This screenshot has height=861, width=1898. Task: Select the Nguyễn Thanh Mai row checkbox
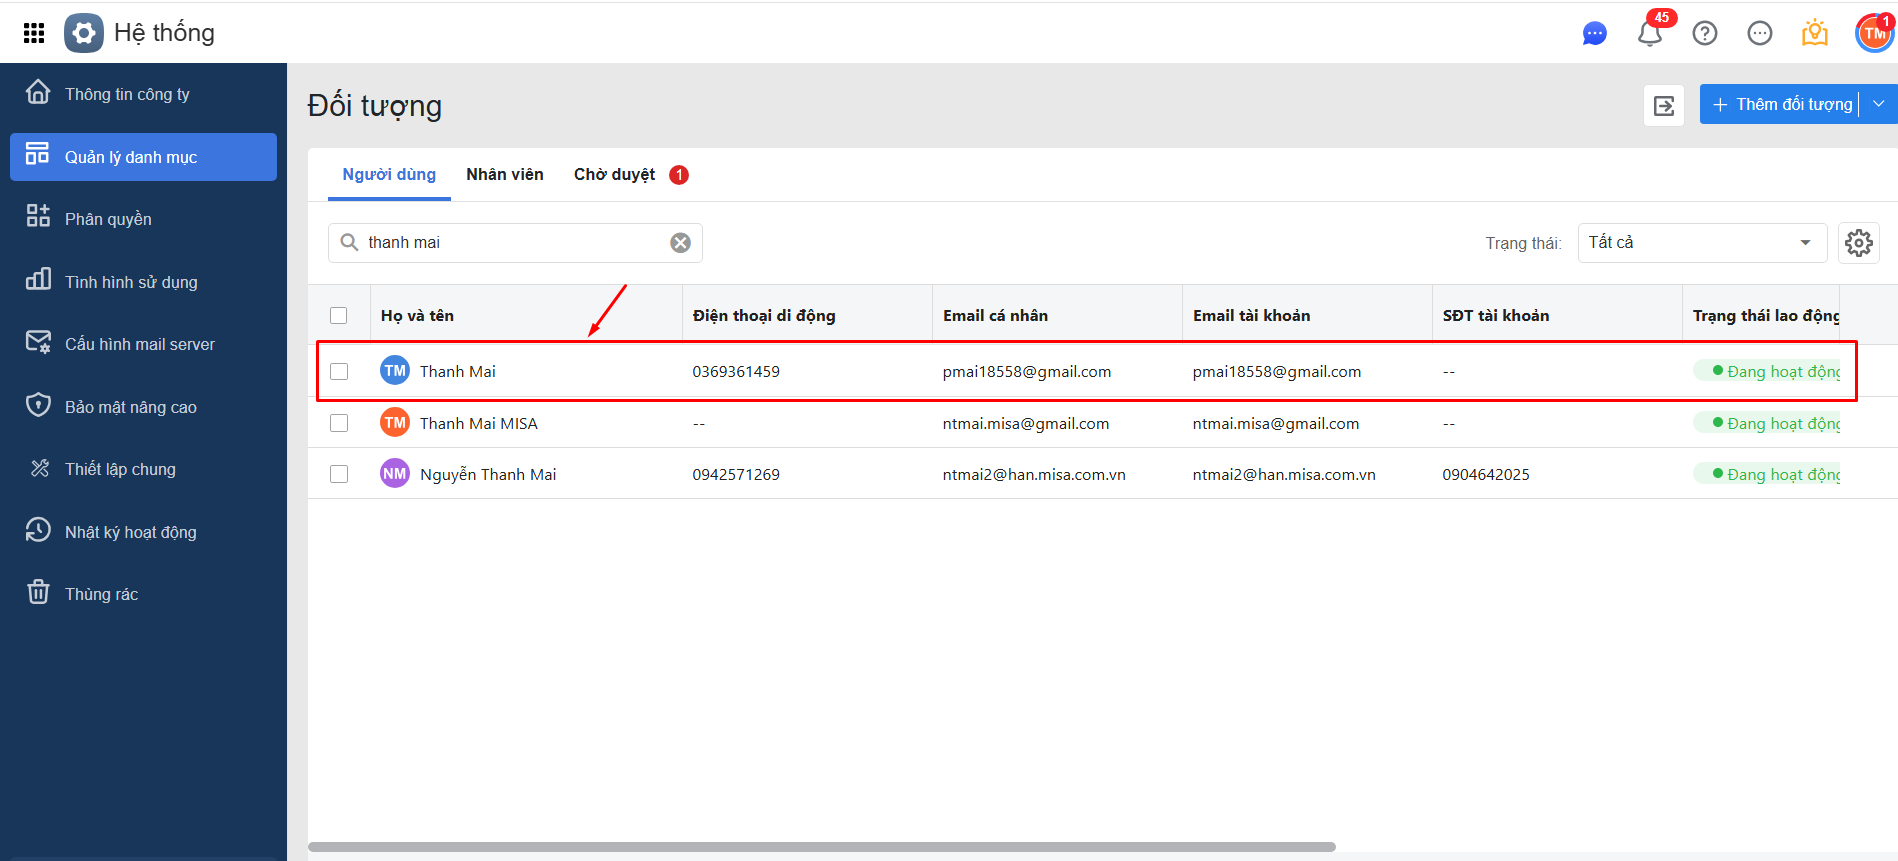tap(339, 474)
